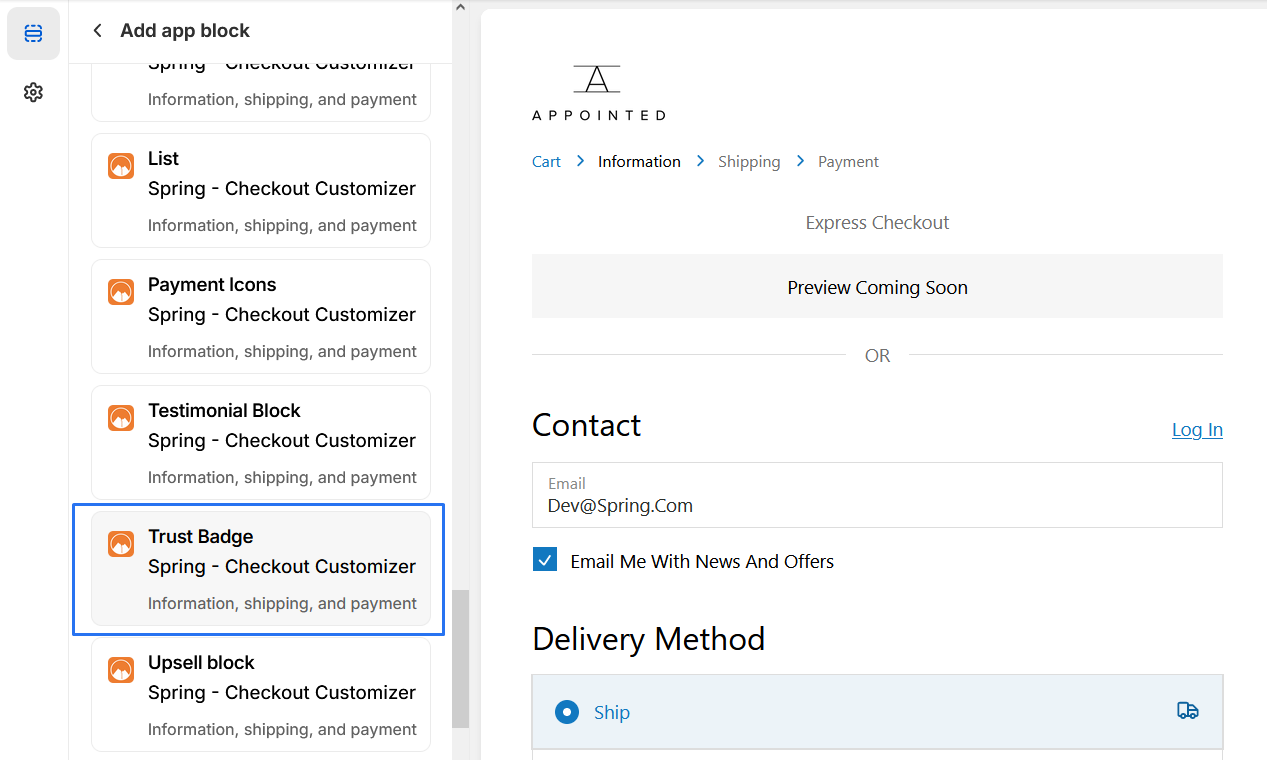This screenshot has width=1267, height=760.
Task: Click the Log In link
Action: click(1196, 430)
